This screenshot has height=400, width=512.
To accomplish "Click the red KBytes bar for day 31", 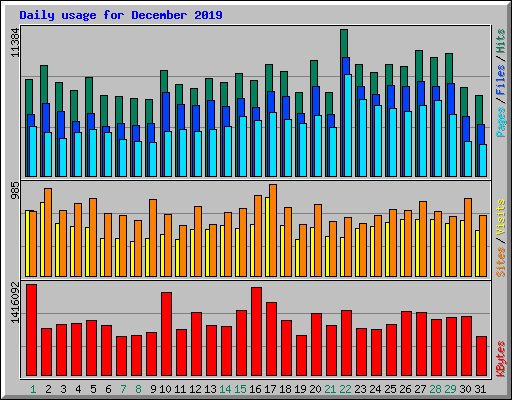I will (x=482, y=356).
